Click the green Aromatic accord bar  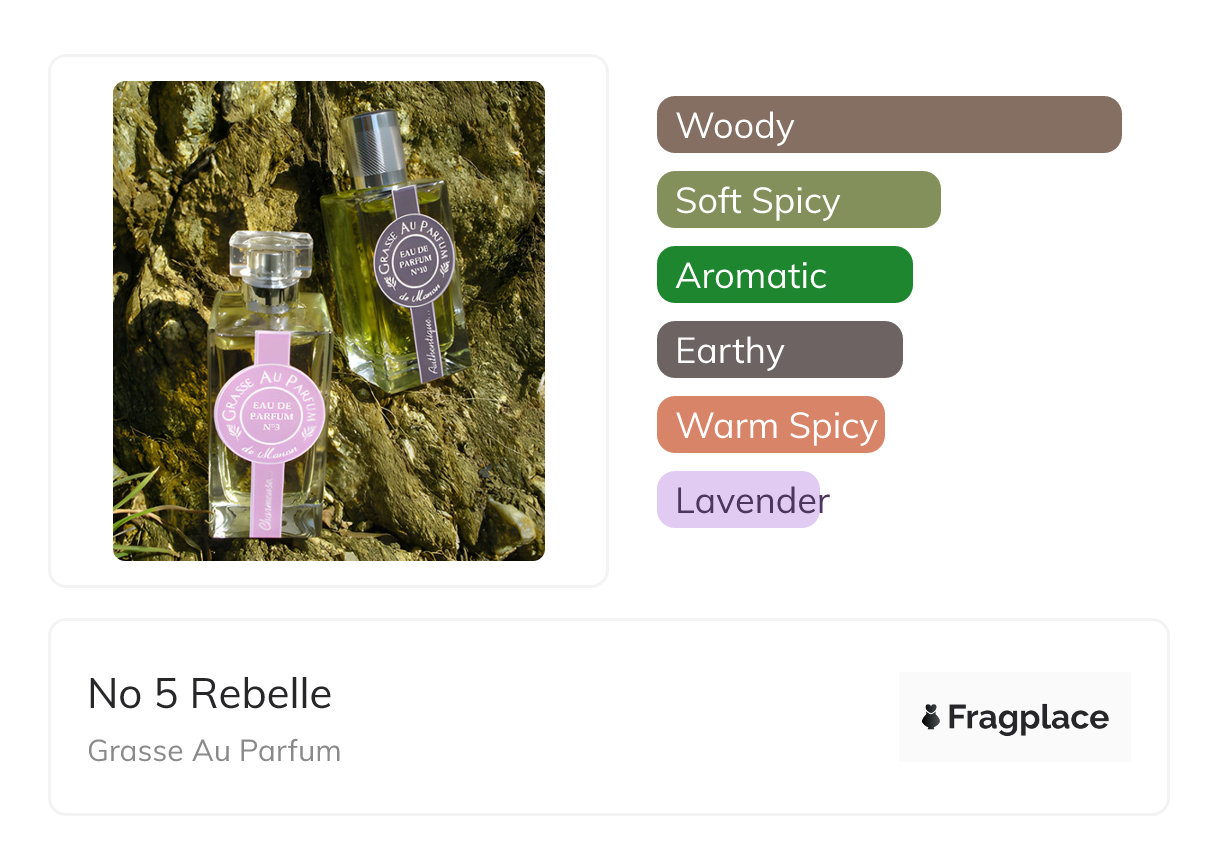tap(784, 275)
